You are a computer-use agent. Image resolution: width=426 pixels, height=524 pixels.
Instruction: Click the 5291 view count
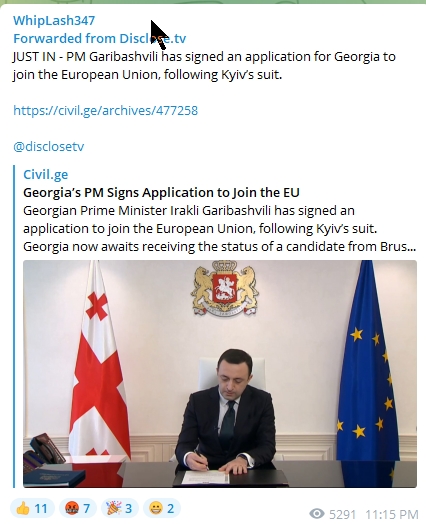coord(342,514)
